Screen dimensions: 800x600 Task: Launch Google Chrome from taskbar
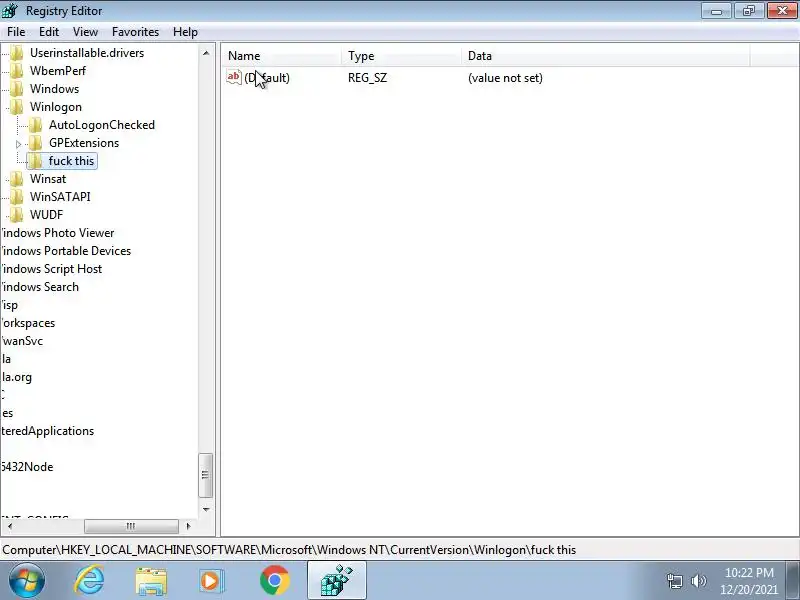point(274,581)
